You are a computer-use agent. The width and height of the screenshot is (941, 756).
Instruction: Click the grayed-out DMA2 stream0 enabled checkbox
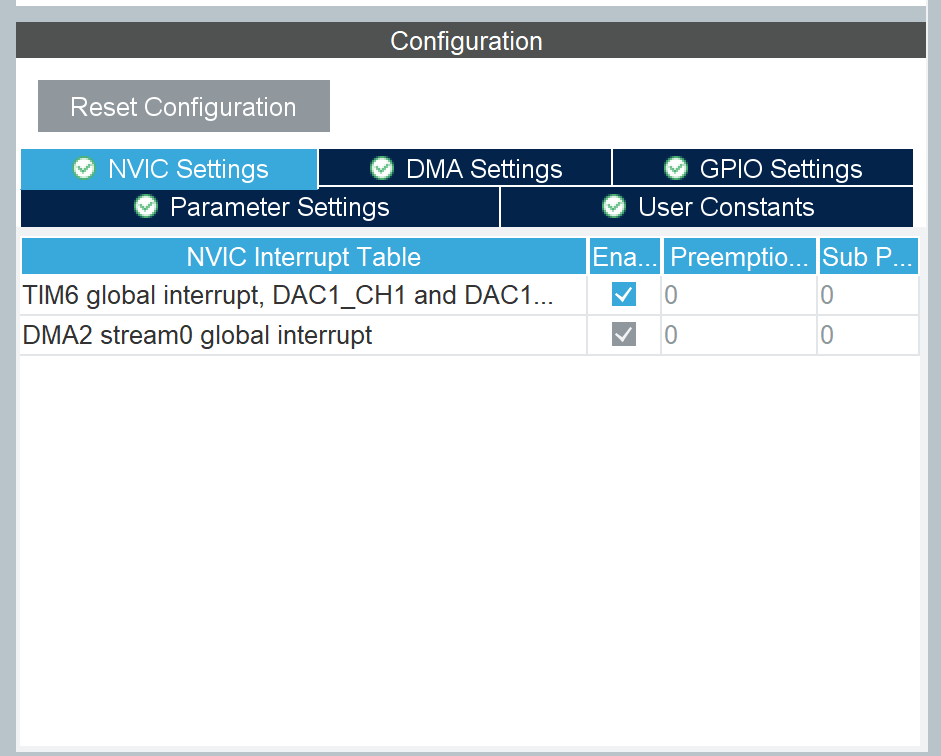pyautogui.click(x=623, y=334)
